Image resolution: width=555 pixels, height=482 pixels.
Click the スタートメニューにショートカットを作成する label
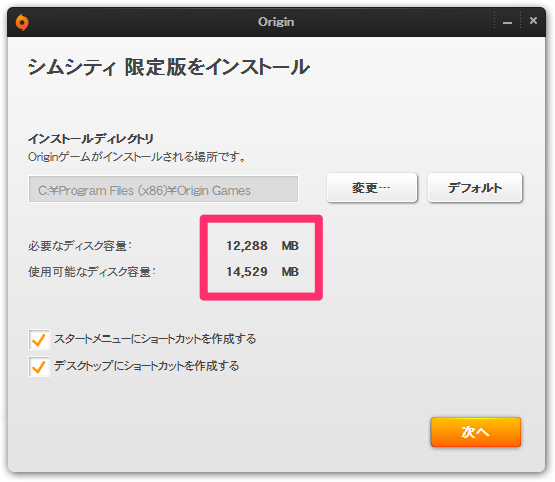click(155, 339)
